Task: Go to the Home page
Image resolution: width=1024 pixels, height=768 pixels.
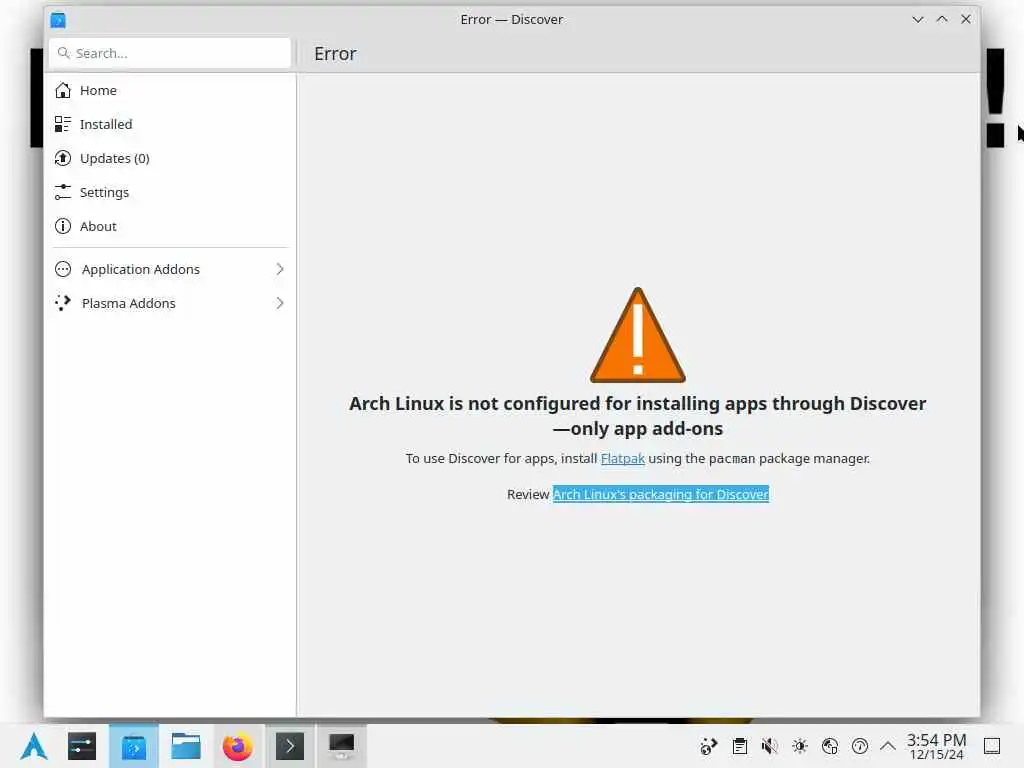Action: click(170, 90)
